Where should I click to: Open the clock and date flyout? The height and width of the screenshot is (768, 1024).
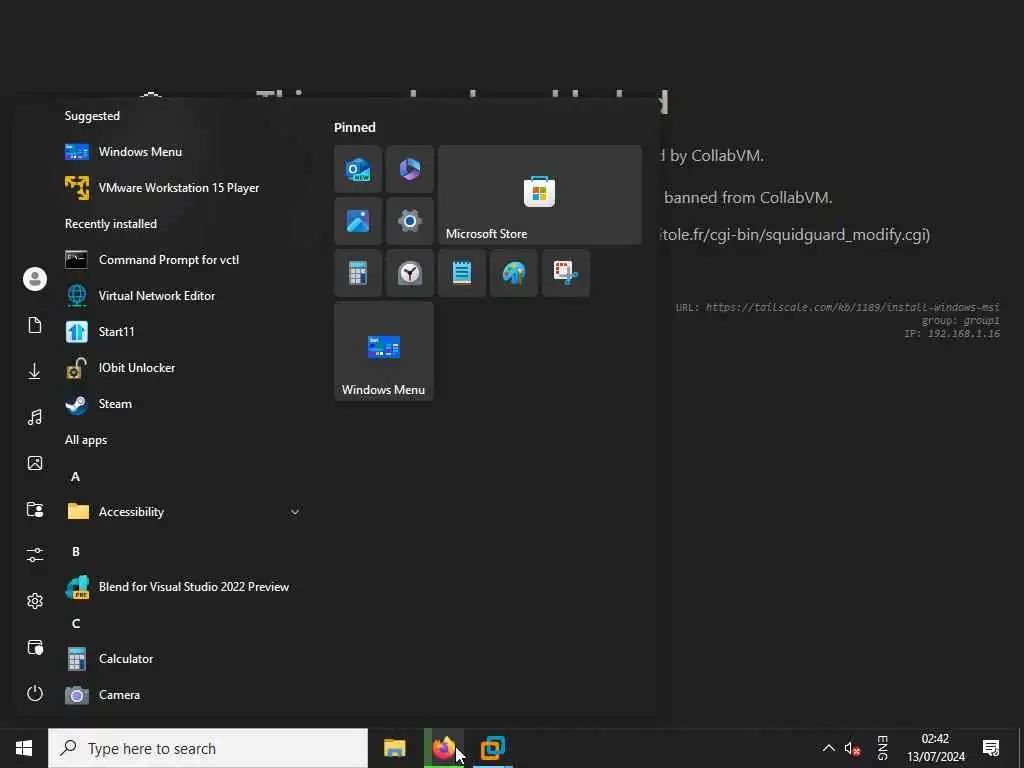pyautogui.click(x=935, y=748)
